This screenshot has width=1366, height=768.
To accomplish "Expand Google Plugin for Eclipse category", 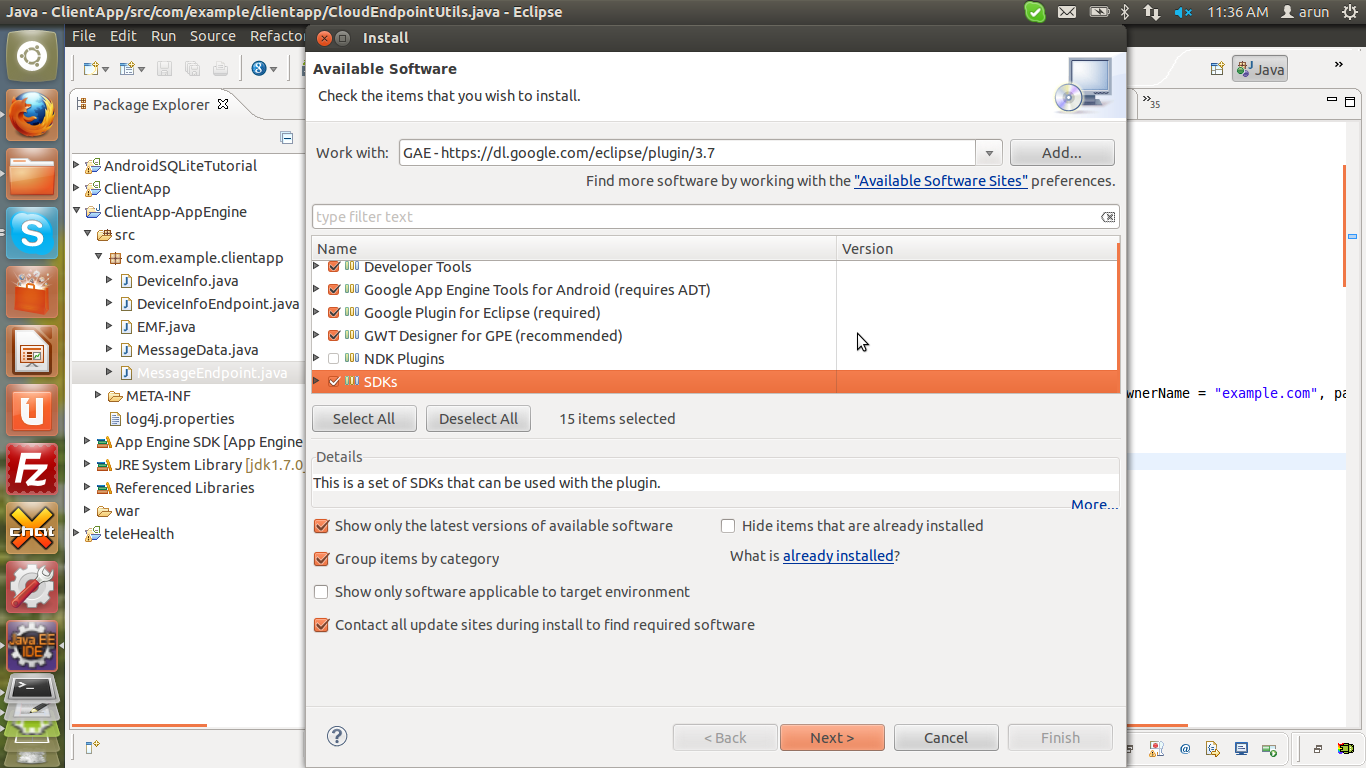I will click(x=318, y=312).
